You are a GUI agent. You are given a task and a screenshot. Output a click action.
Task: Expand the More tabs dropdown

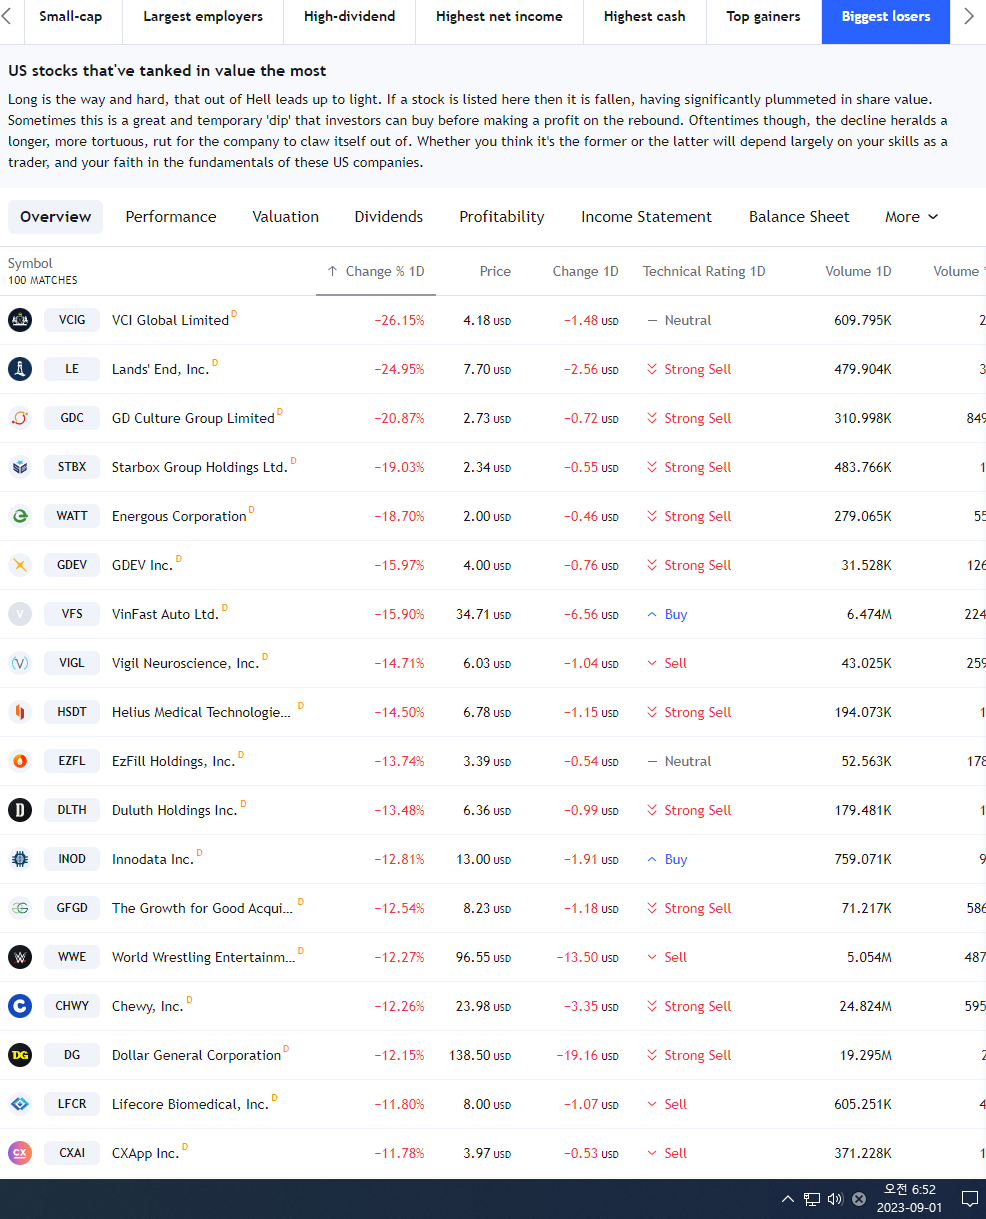coord(911,217)
